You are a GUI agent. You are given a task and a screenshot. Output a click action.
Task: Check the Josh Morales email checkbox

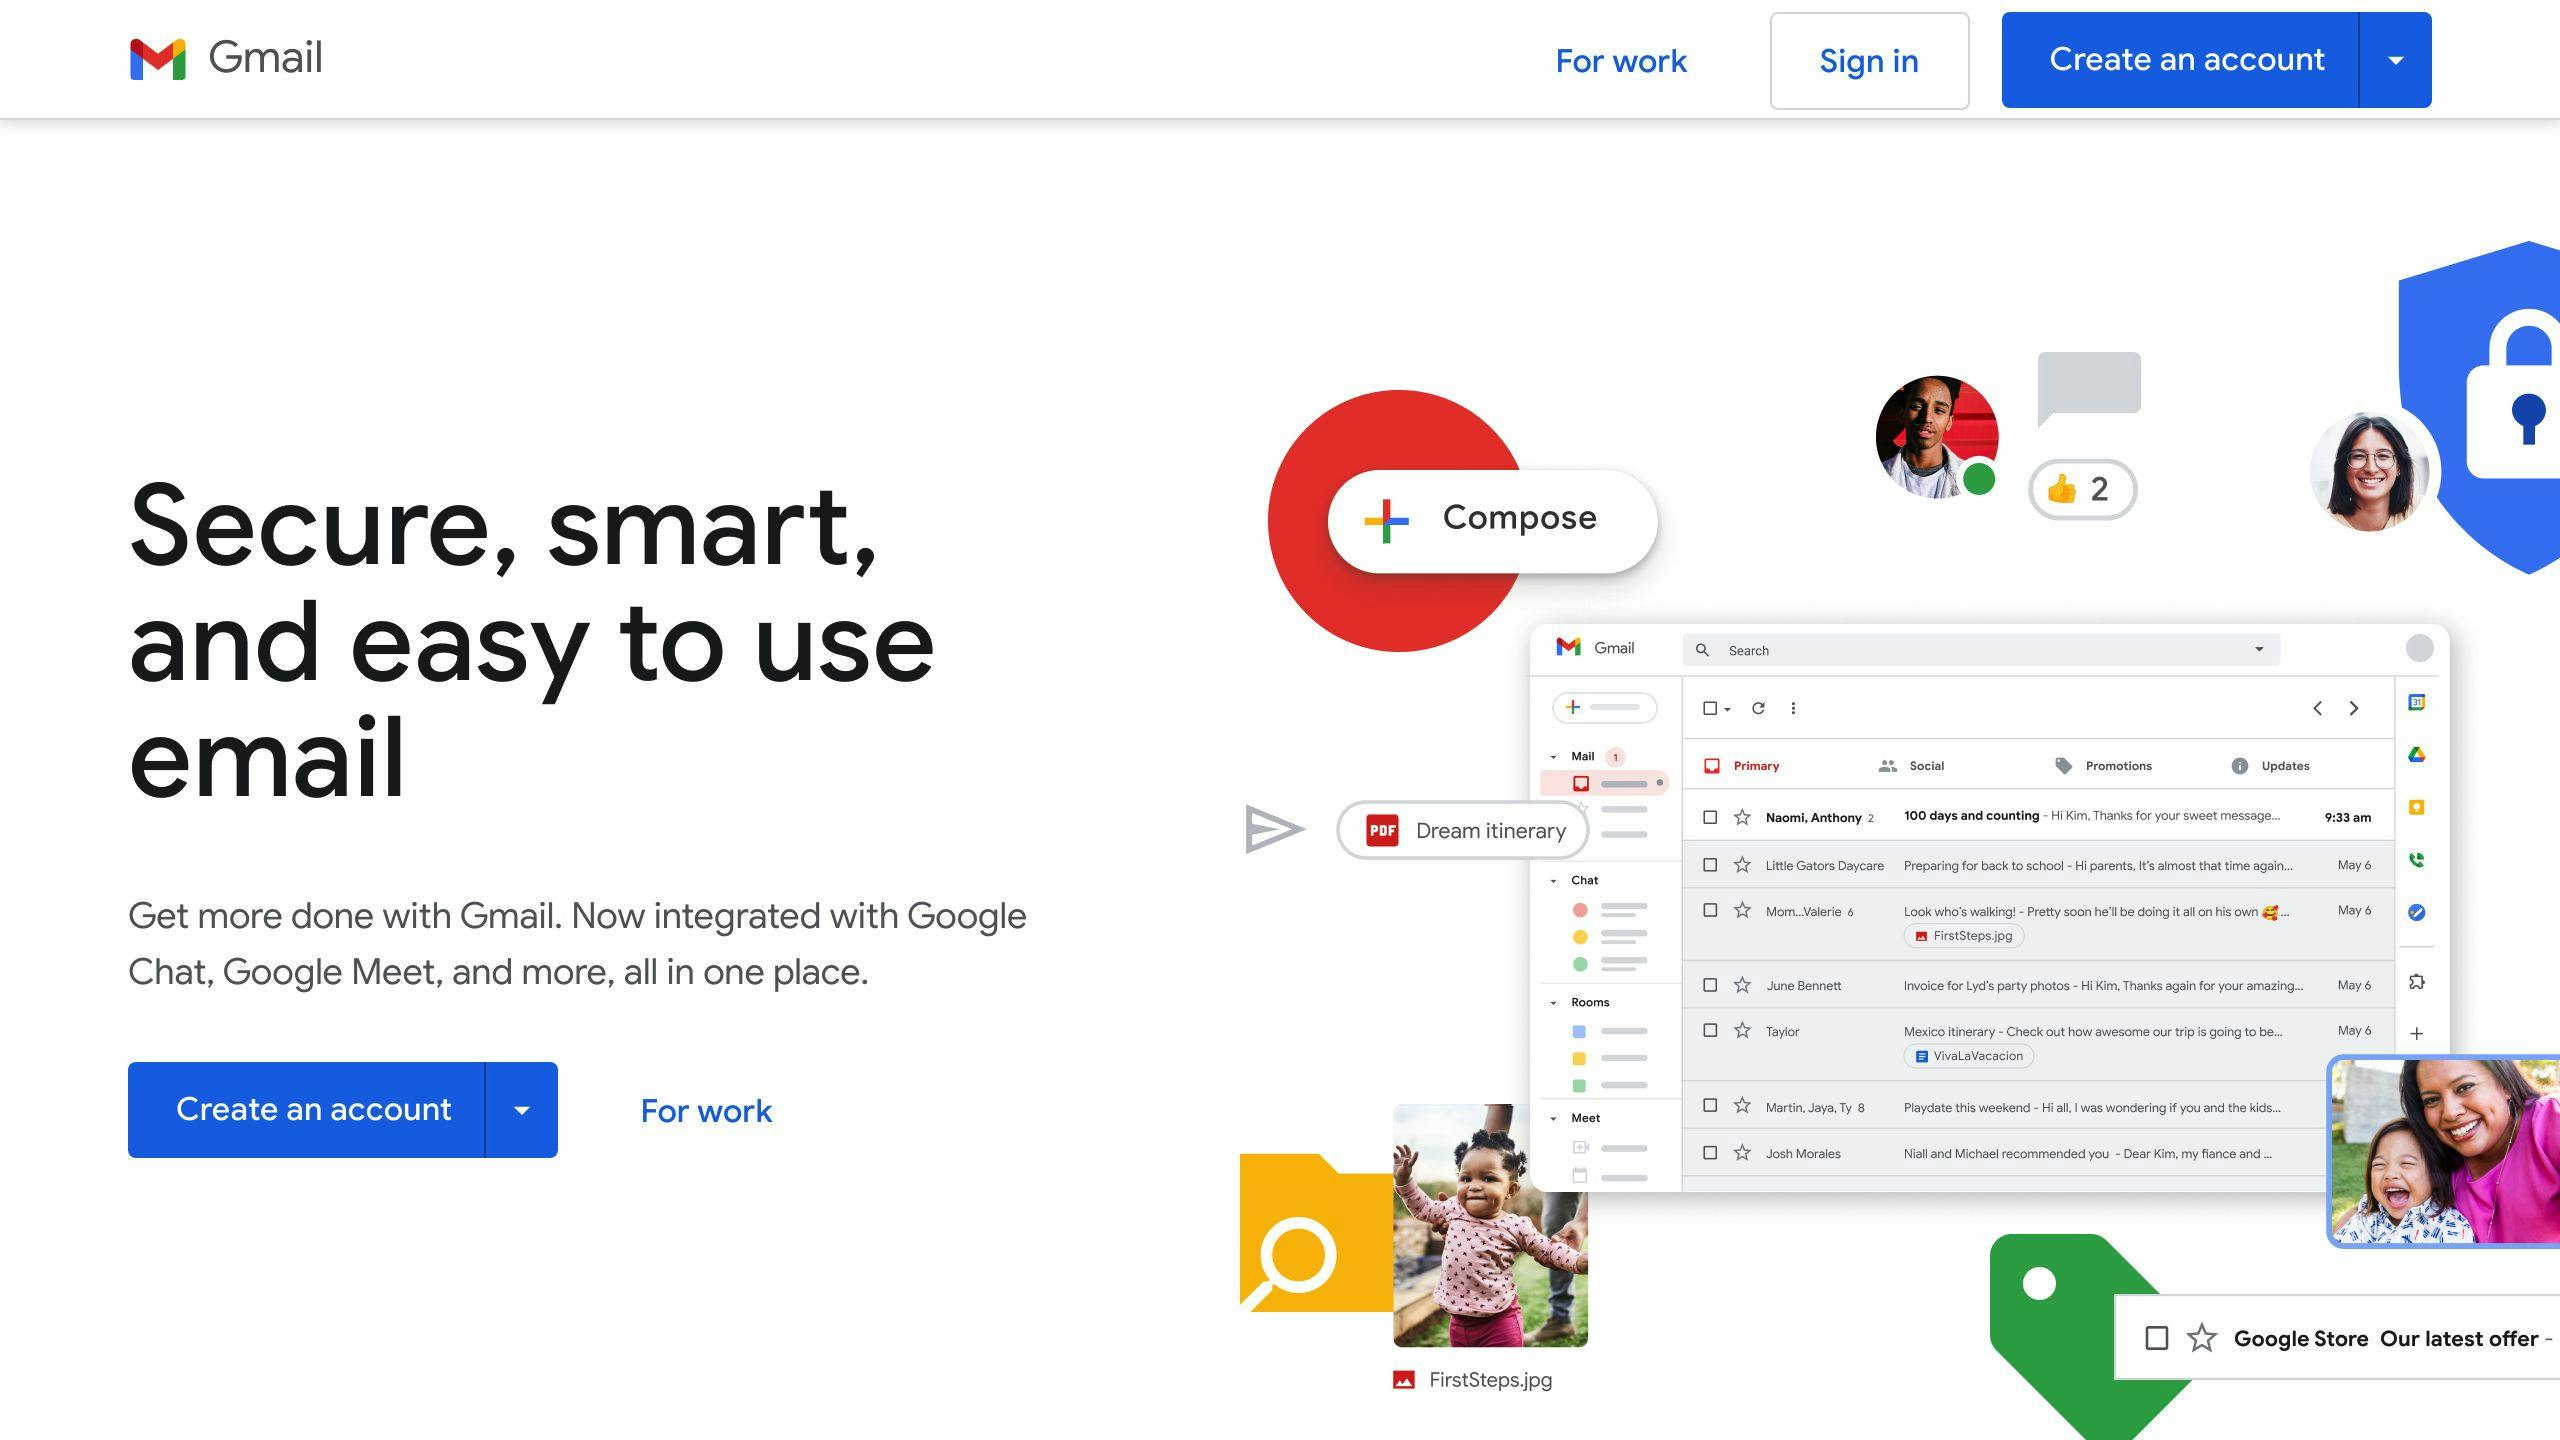coord(1710,1153)
